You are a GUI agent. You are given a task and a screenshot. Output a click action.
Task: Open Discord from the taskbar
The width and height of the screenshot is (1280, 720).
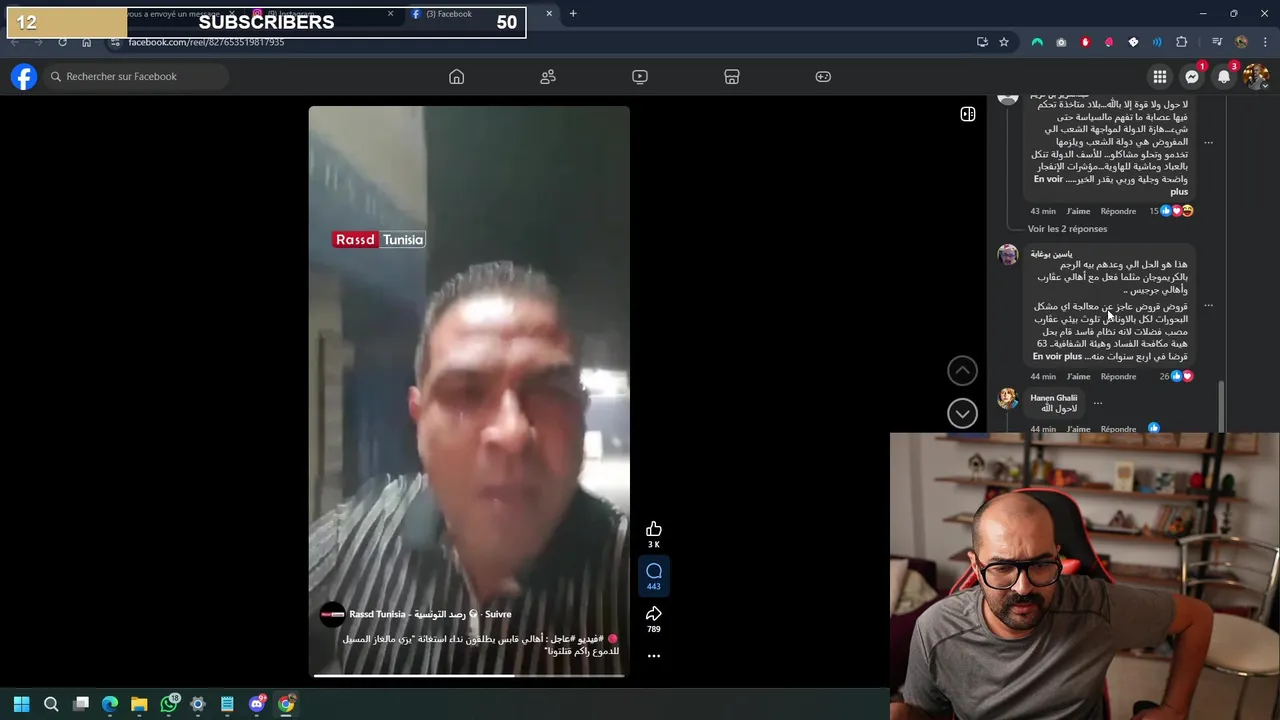tap(257, 704)
